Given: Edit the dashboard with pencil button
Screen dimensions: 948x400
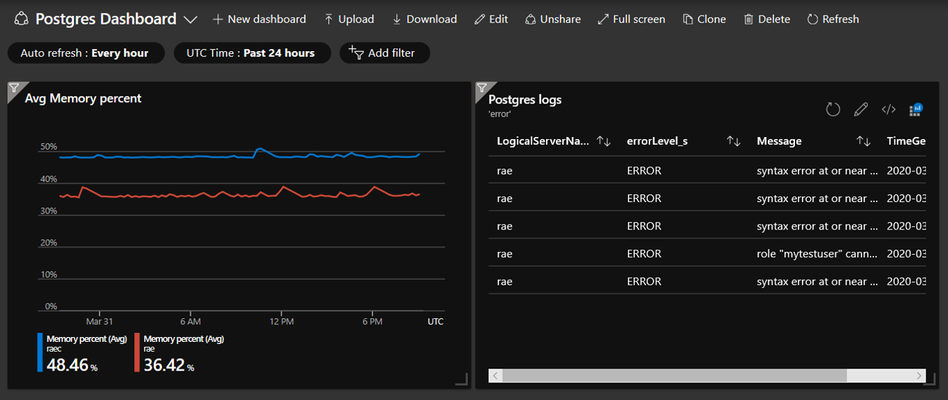Looking at the screenshot, I should coord(491,19).
